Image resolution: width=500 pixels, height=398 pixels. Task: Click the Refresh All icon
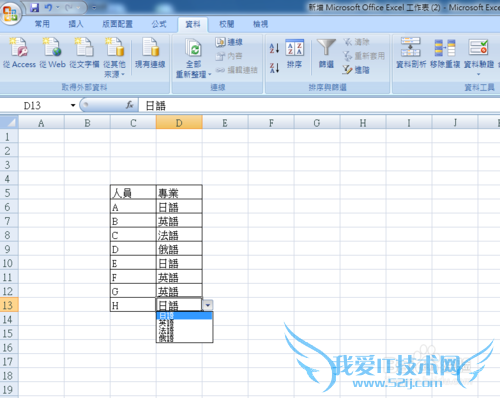point(194,49)
